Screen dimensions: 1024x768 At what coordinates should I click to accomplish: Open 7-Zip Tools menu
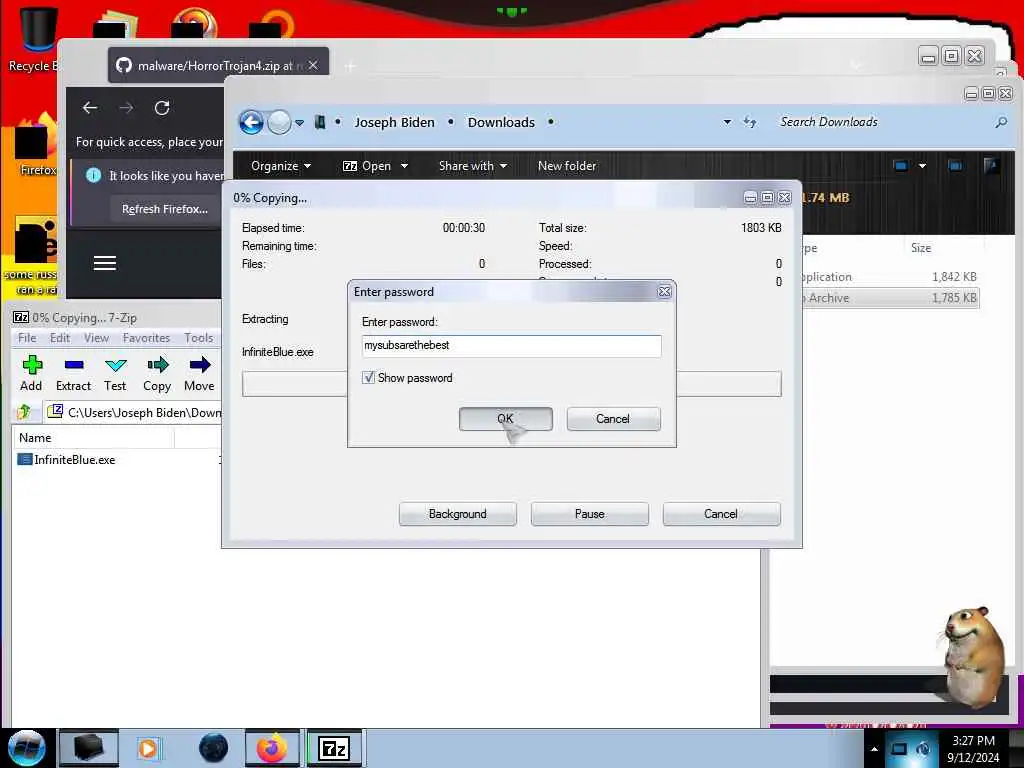tap(199, 338)
